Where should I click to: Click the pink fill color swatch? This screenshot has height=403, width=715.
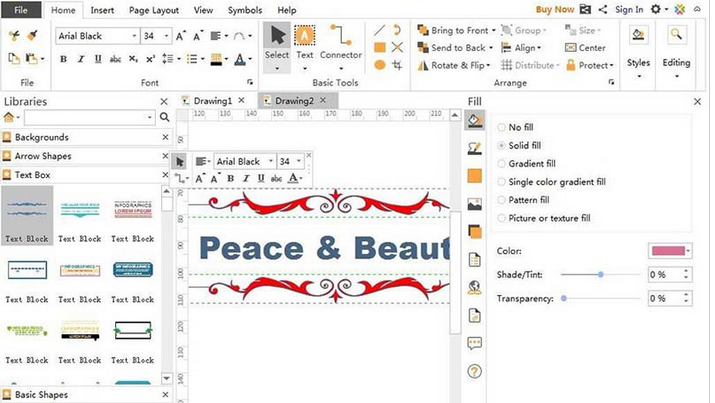point(668,251)
